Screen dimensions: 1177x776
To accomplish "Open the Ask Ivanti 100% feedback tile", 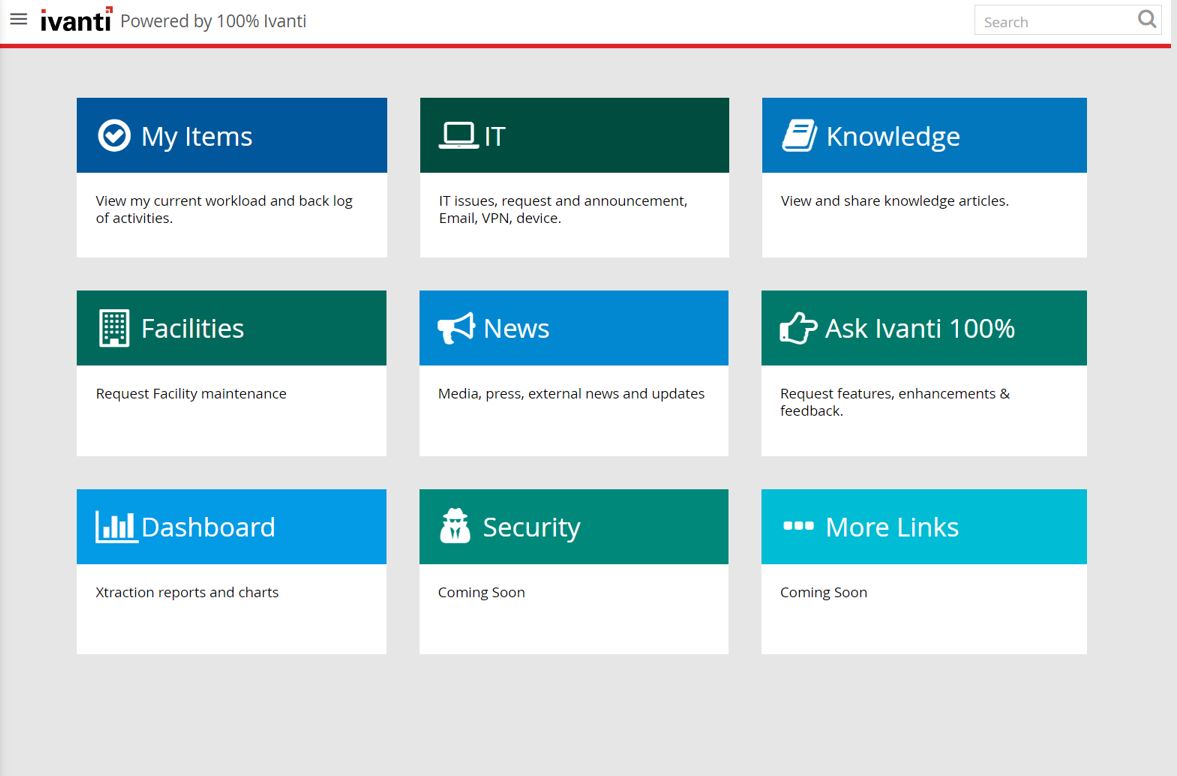I will 923,372.
